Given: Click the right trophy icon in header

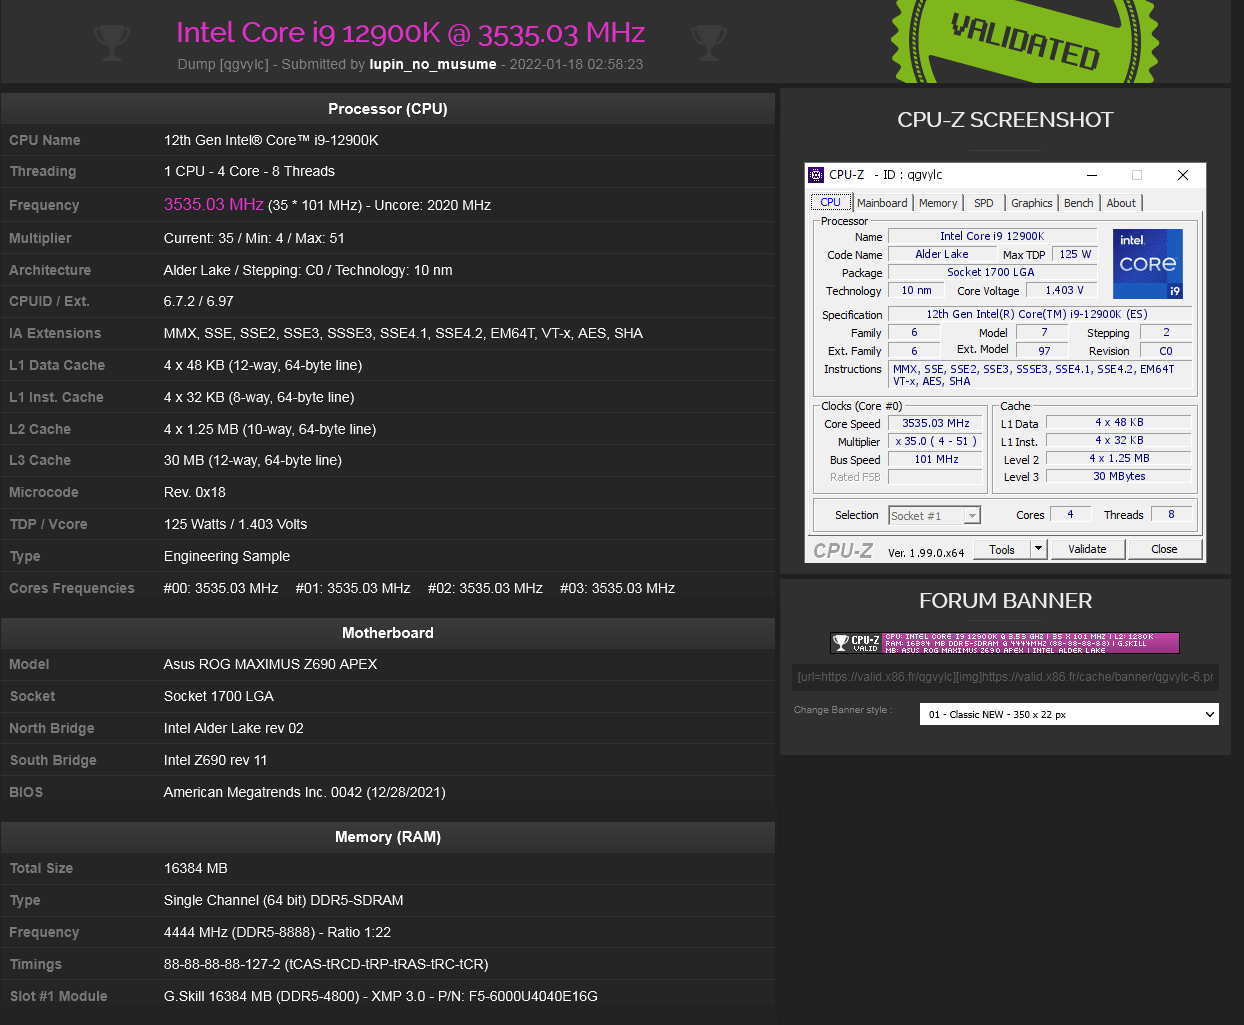Looking at the screenshot, I should (708, 43).
